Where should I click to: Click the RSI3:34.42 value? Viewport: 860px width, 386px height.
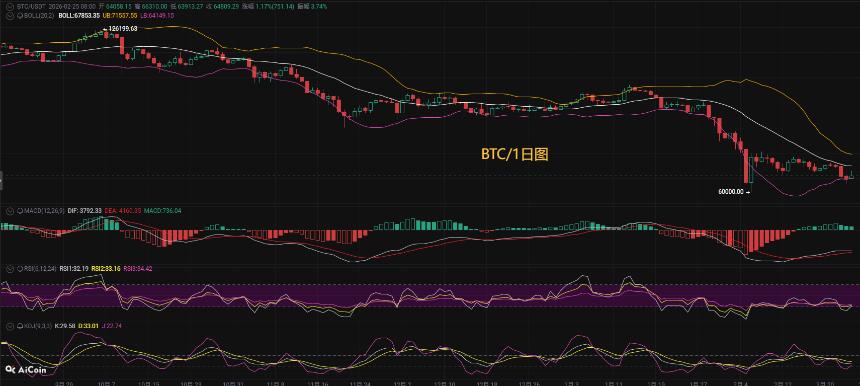138,269
